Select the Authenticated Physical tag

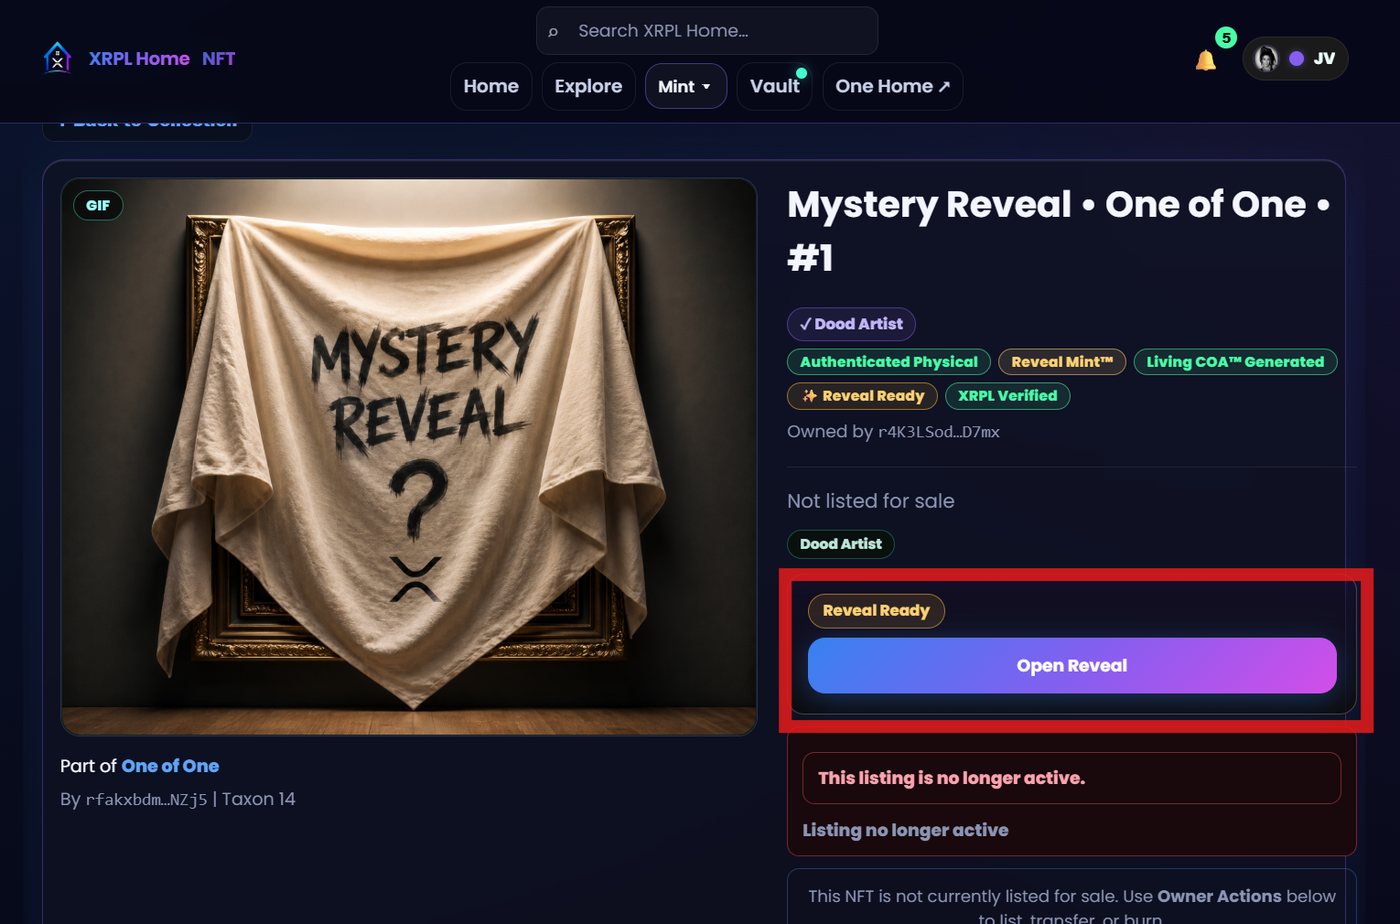pyautogui.click(x=889, y=362)
